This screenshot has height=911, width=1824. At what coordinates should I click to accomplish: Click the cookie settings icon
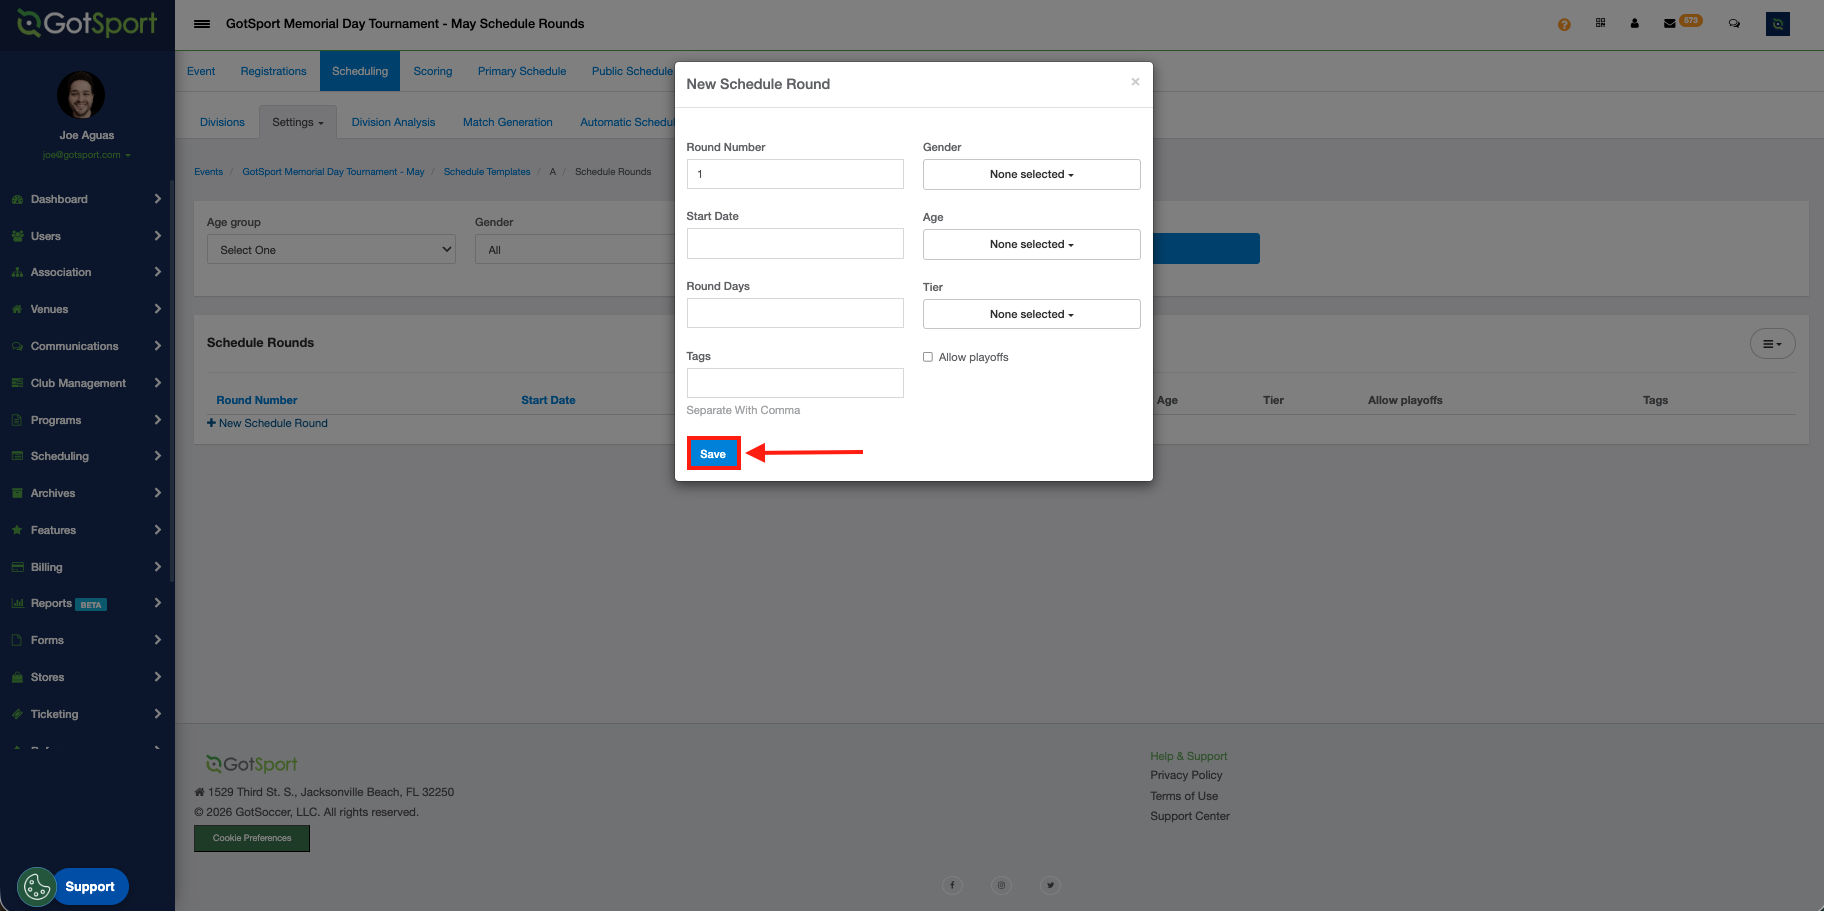37,886
